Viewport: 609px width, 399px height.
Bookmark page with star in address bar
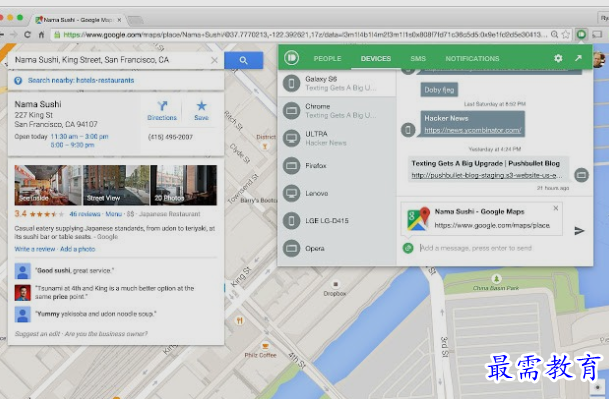566,35
